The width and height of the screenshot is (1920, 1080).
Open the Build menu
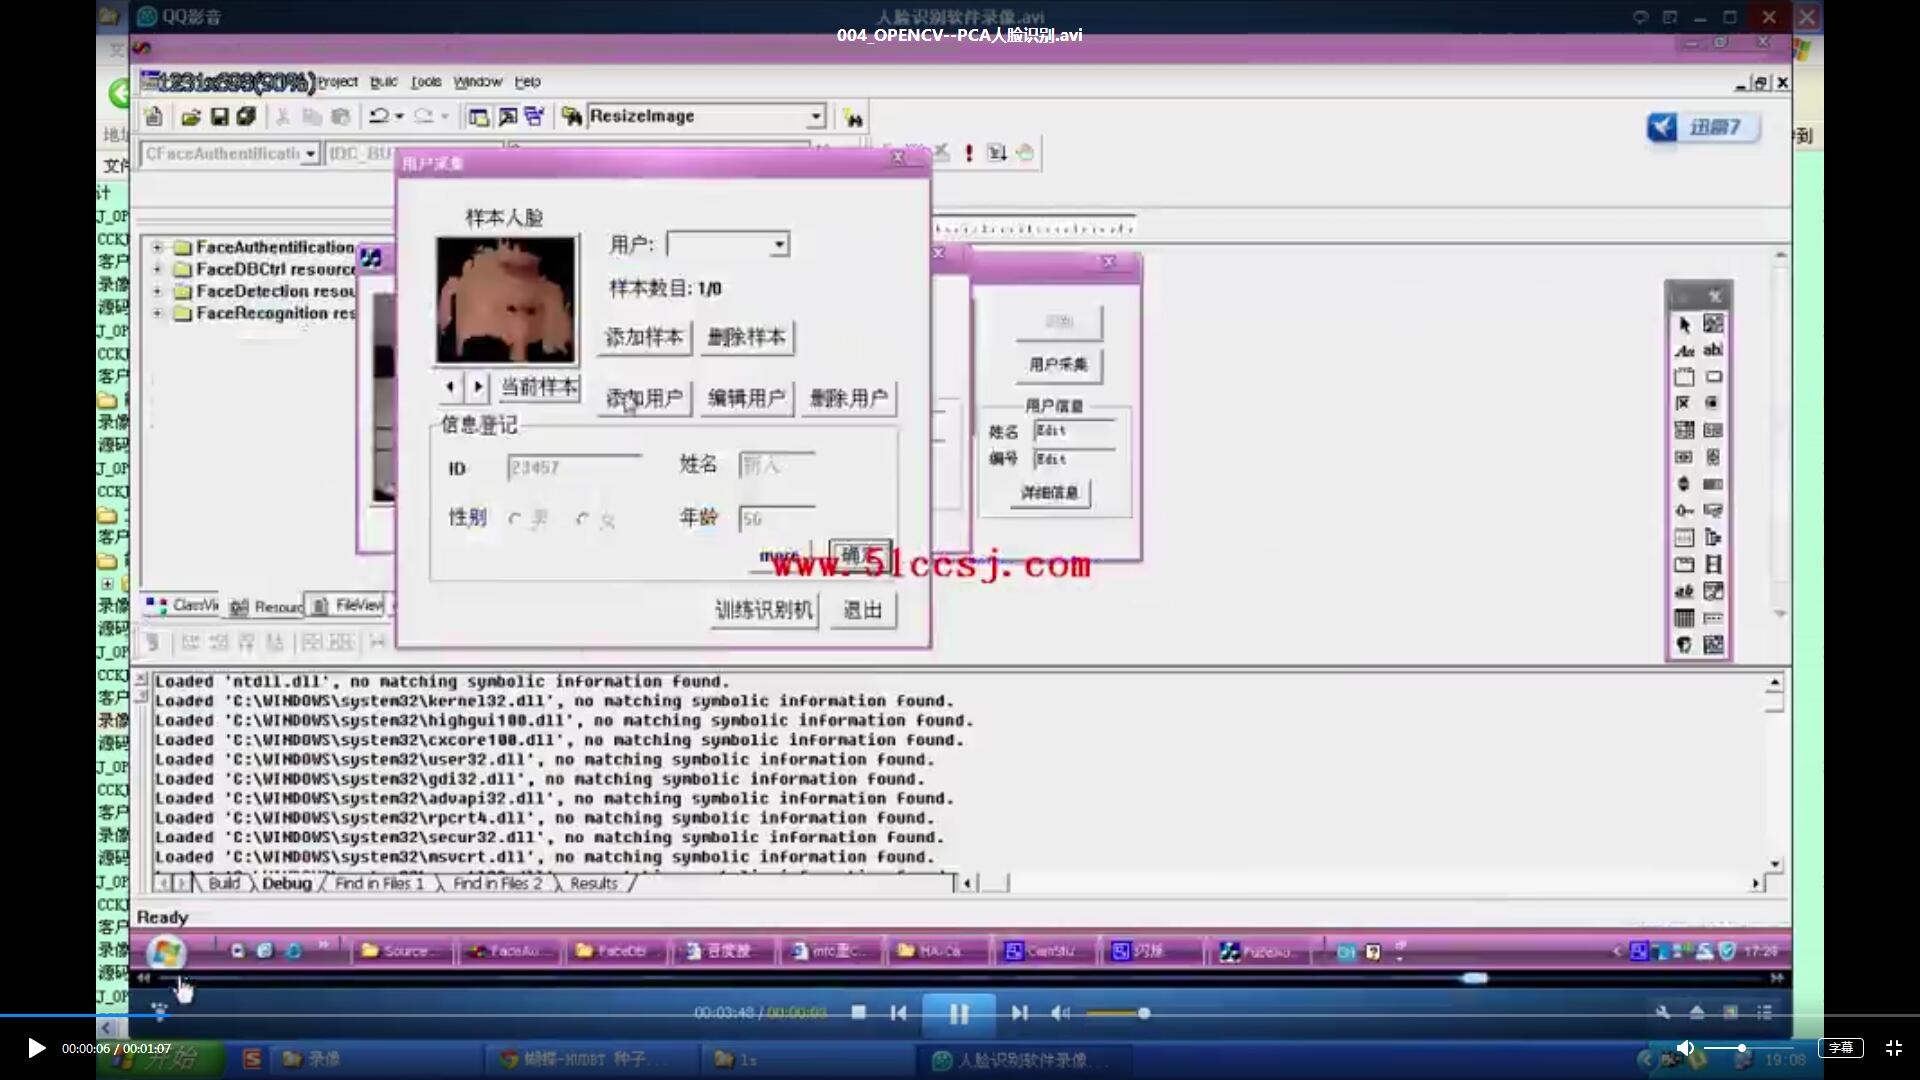click(x=383, y=82)
